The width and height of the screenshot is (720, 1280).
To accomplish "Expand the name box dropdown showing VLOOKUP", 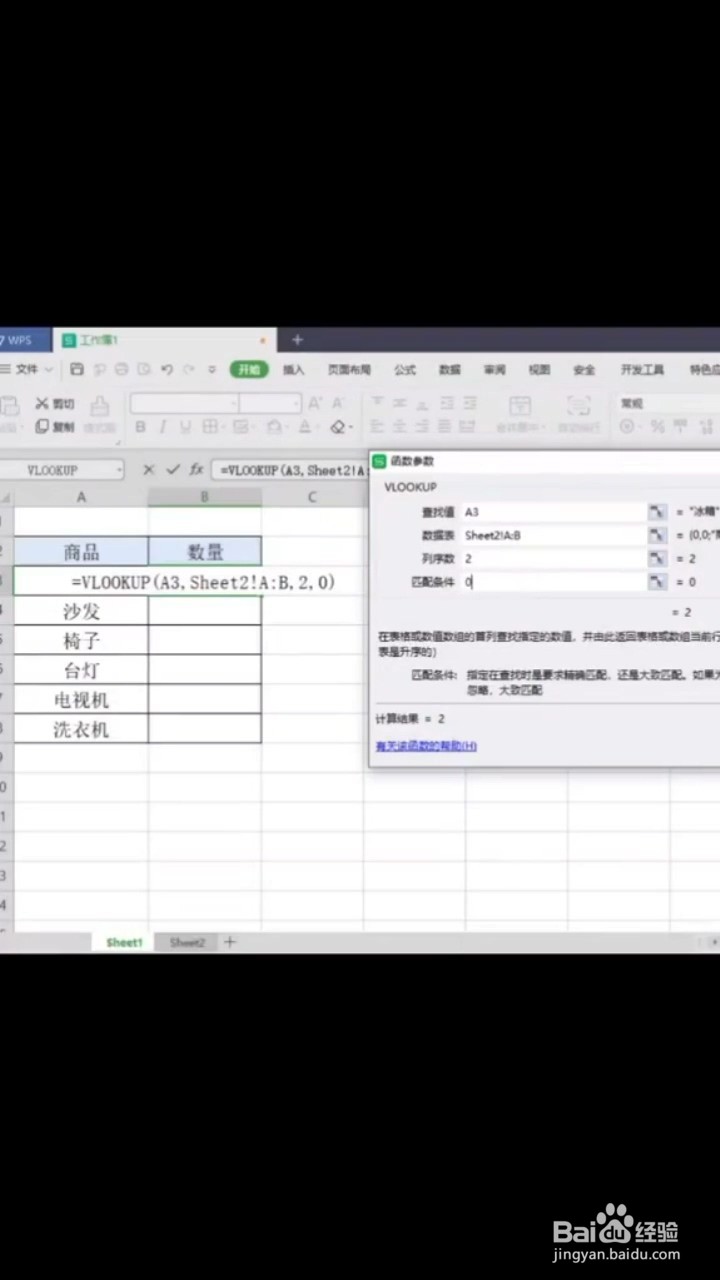I will pos(119,470).
